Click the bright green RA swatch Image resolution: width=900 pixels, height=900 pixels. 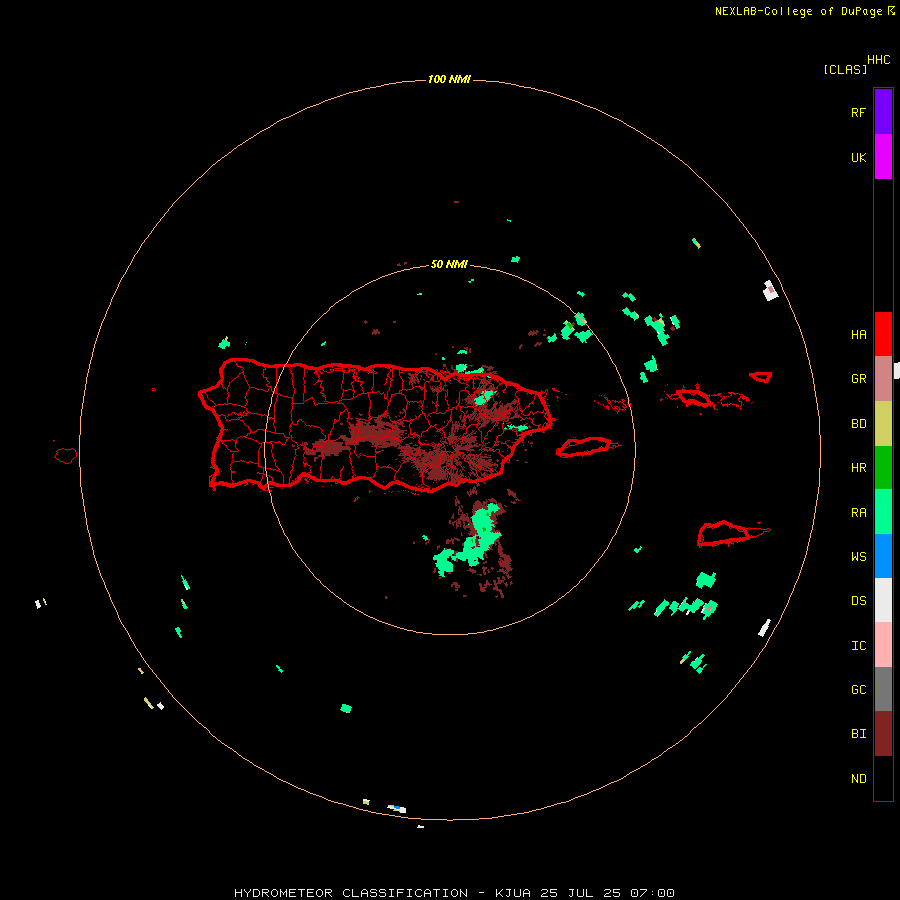883,512
